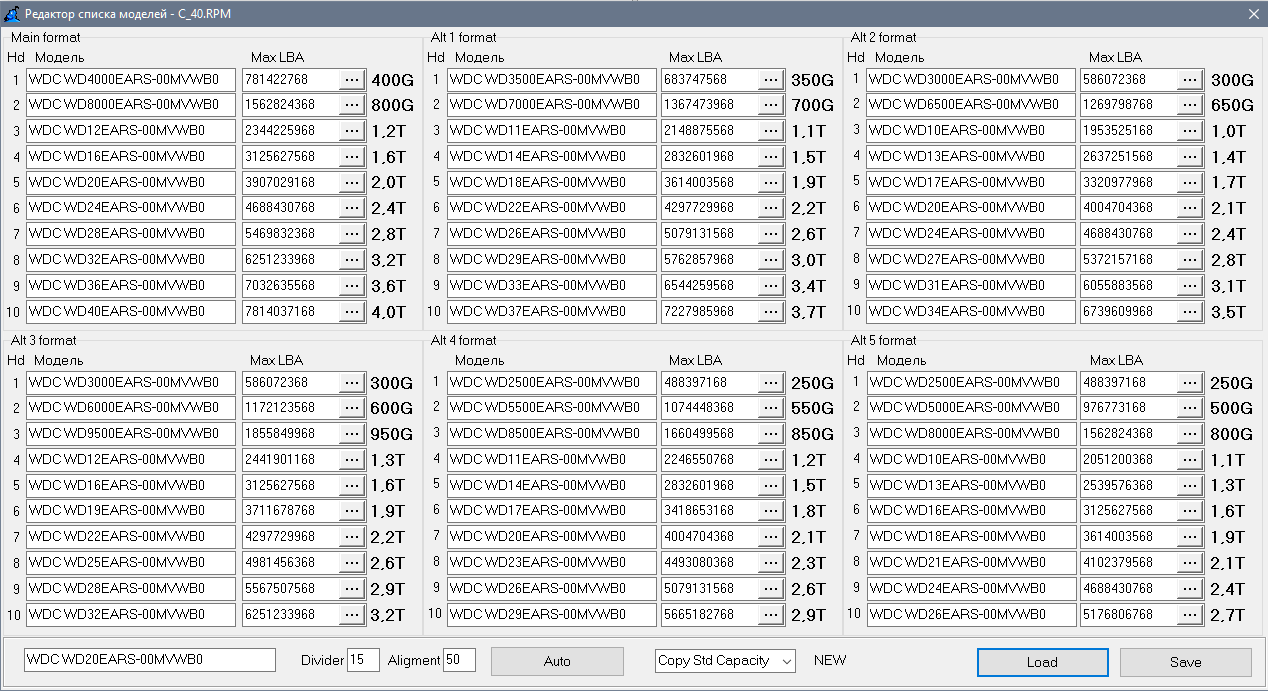Click the '...' button beside Max LBA 5665182768
1268x691 pixels.
pos(772,614)
